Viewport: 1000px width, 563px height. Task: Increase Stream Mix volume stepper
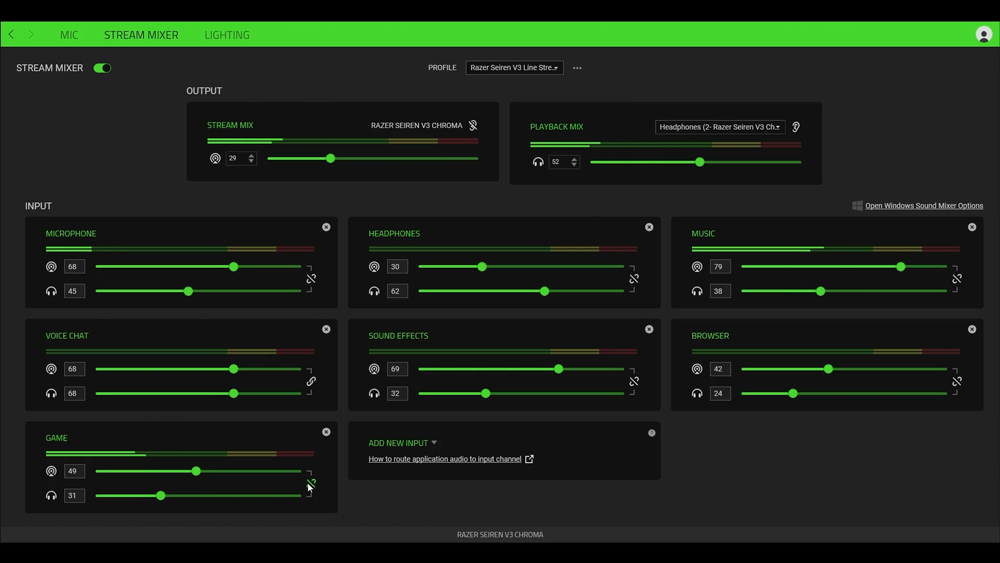(x=251, y=156)
